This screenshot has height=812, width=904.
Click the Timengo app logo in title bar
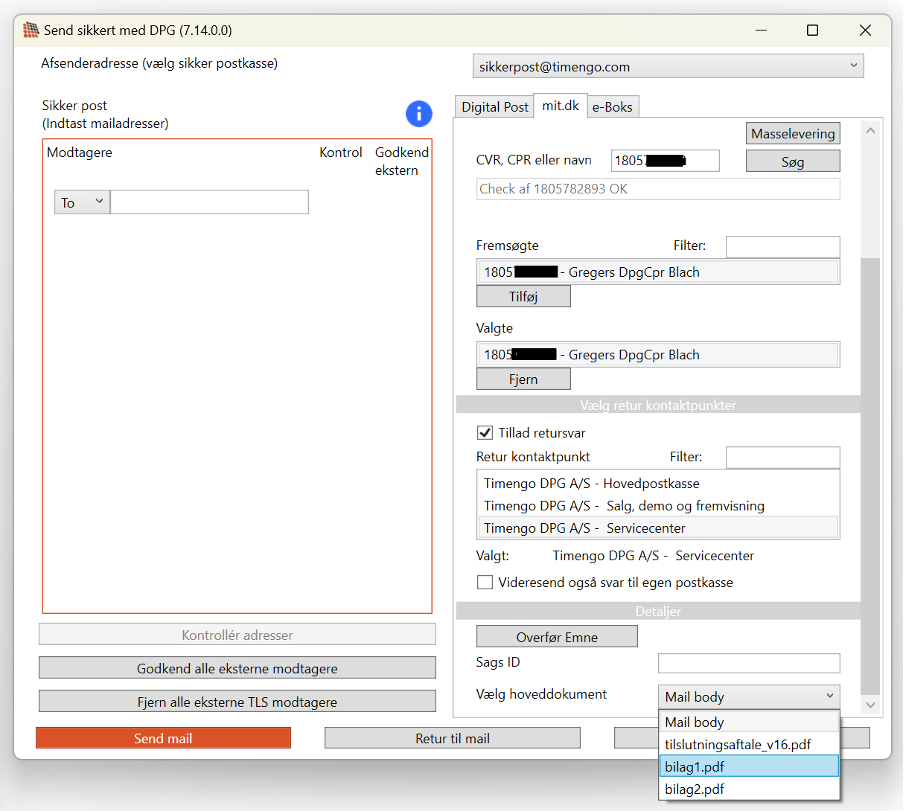click(x=31, y=30)
